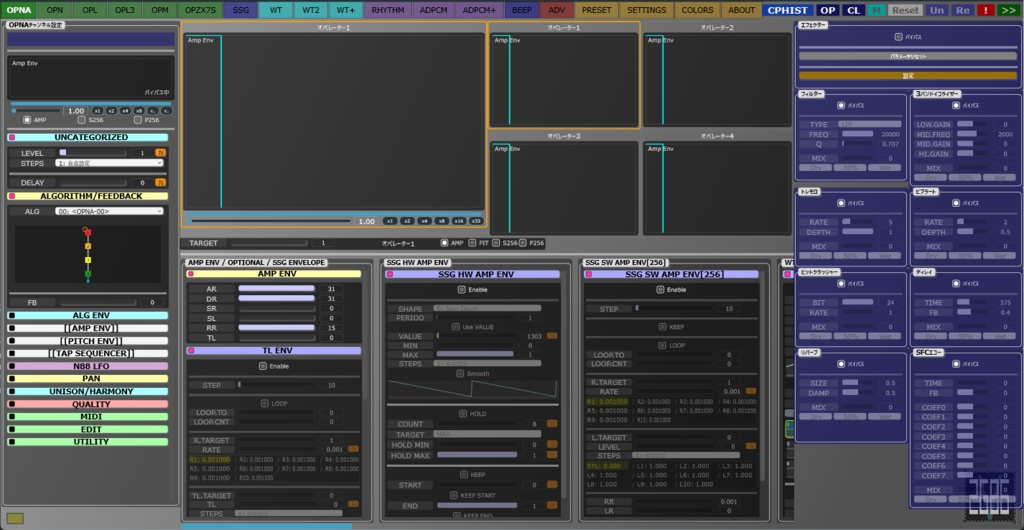Click the x4 zoom button under channel preview
The image size is (1024, 530).
(x=125, y=111)
